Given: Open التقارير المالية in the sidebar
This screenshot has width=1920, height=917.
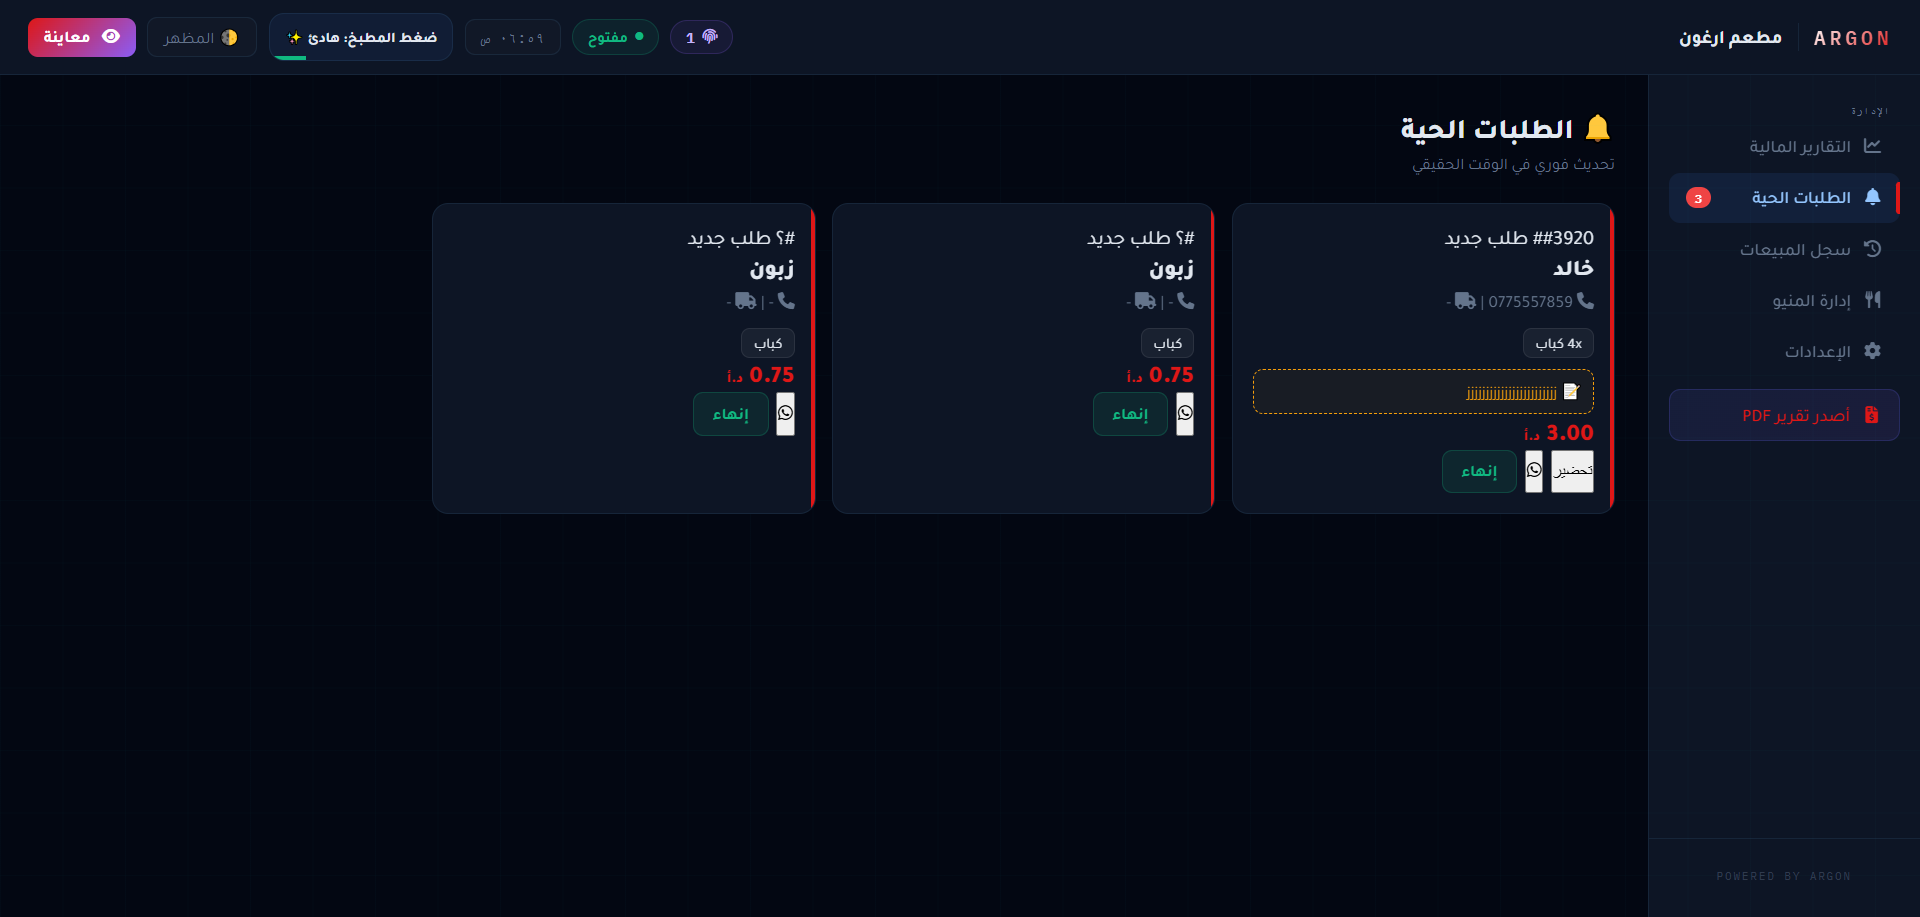Looking at the screenshot, I should pyautogui.click(x=1799, y=147).
